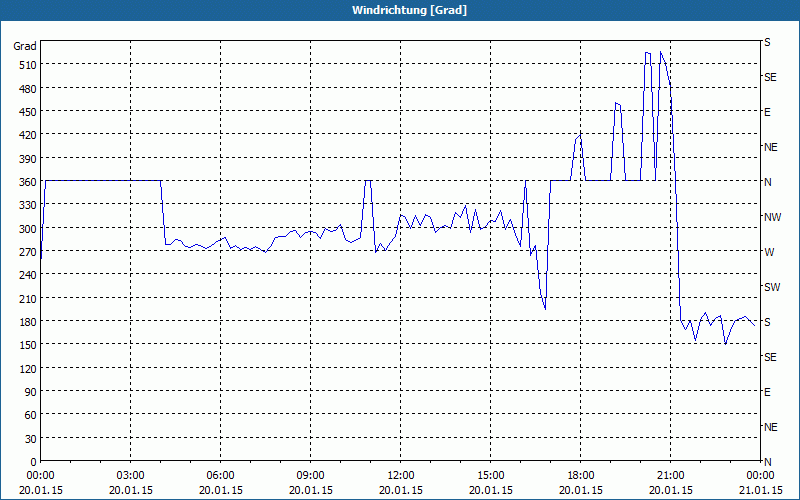This screenshot has height=500, width=800.
Task: Click the 210 degree axis label
Action: pyautogui.click(x=29, y=298)
